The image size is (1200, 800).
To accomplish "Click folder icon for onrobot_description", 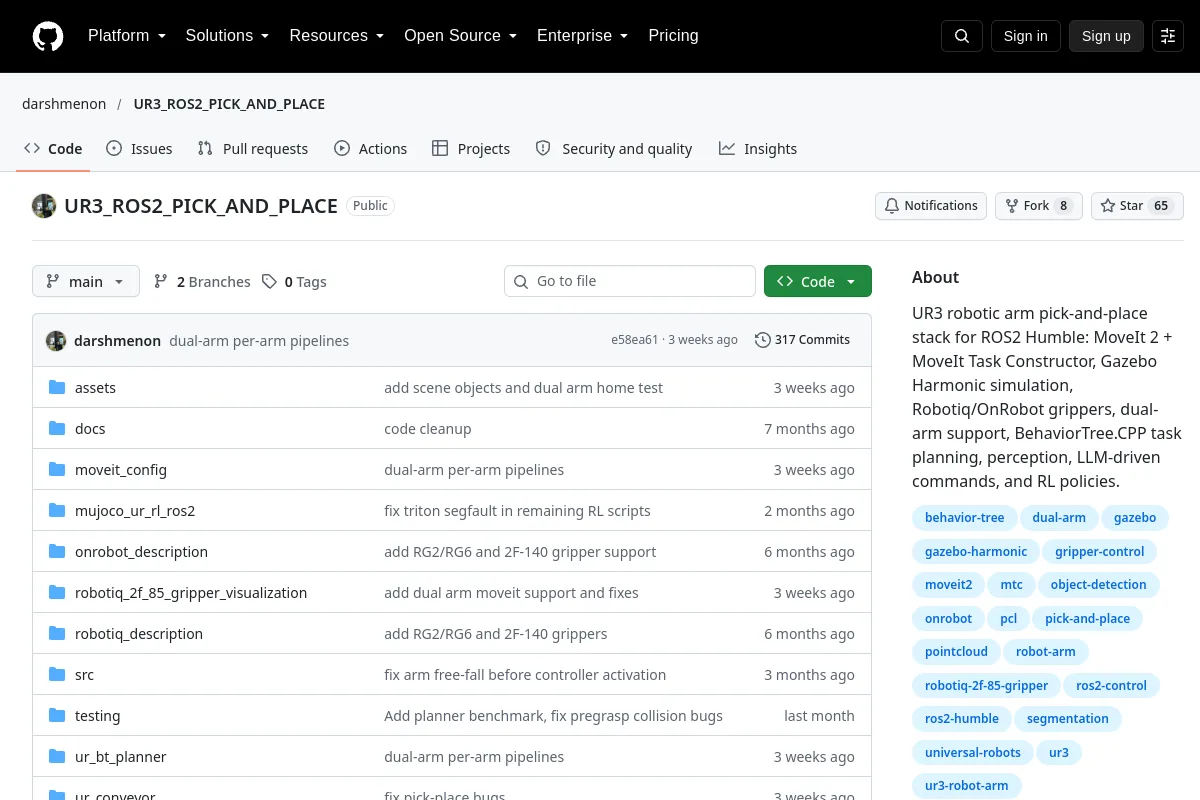I will point(57,552).
